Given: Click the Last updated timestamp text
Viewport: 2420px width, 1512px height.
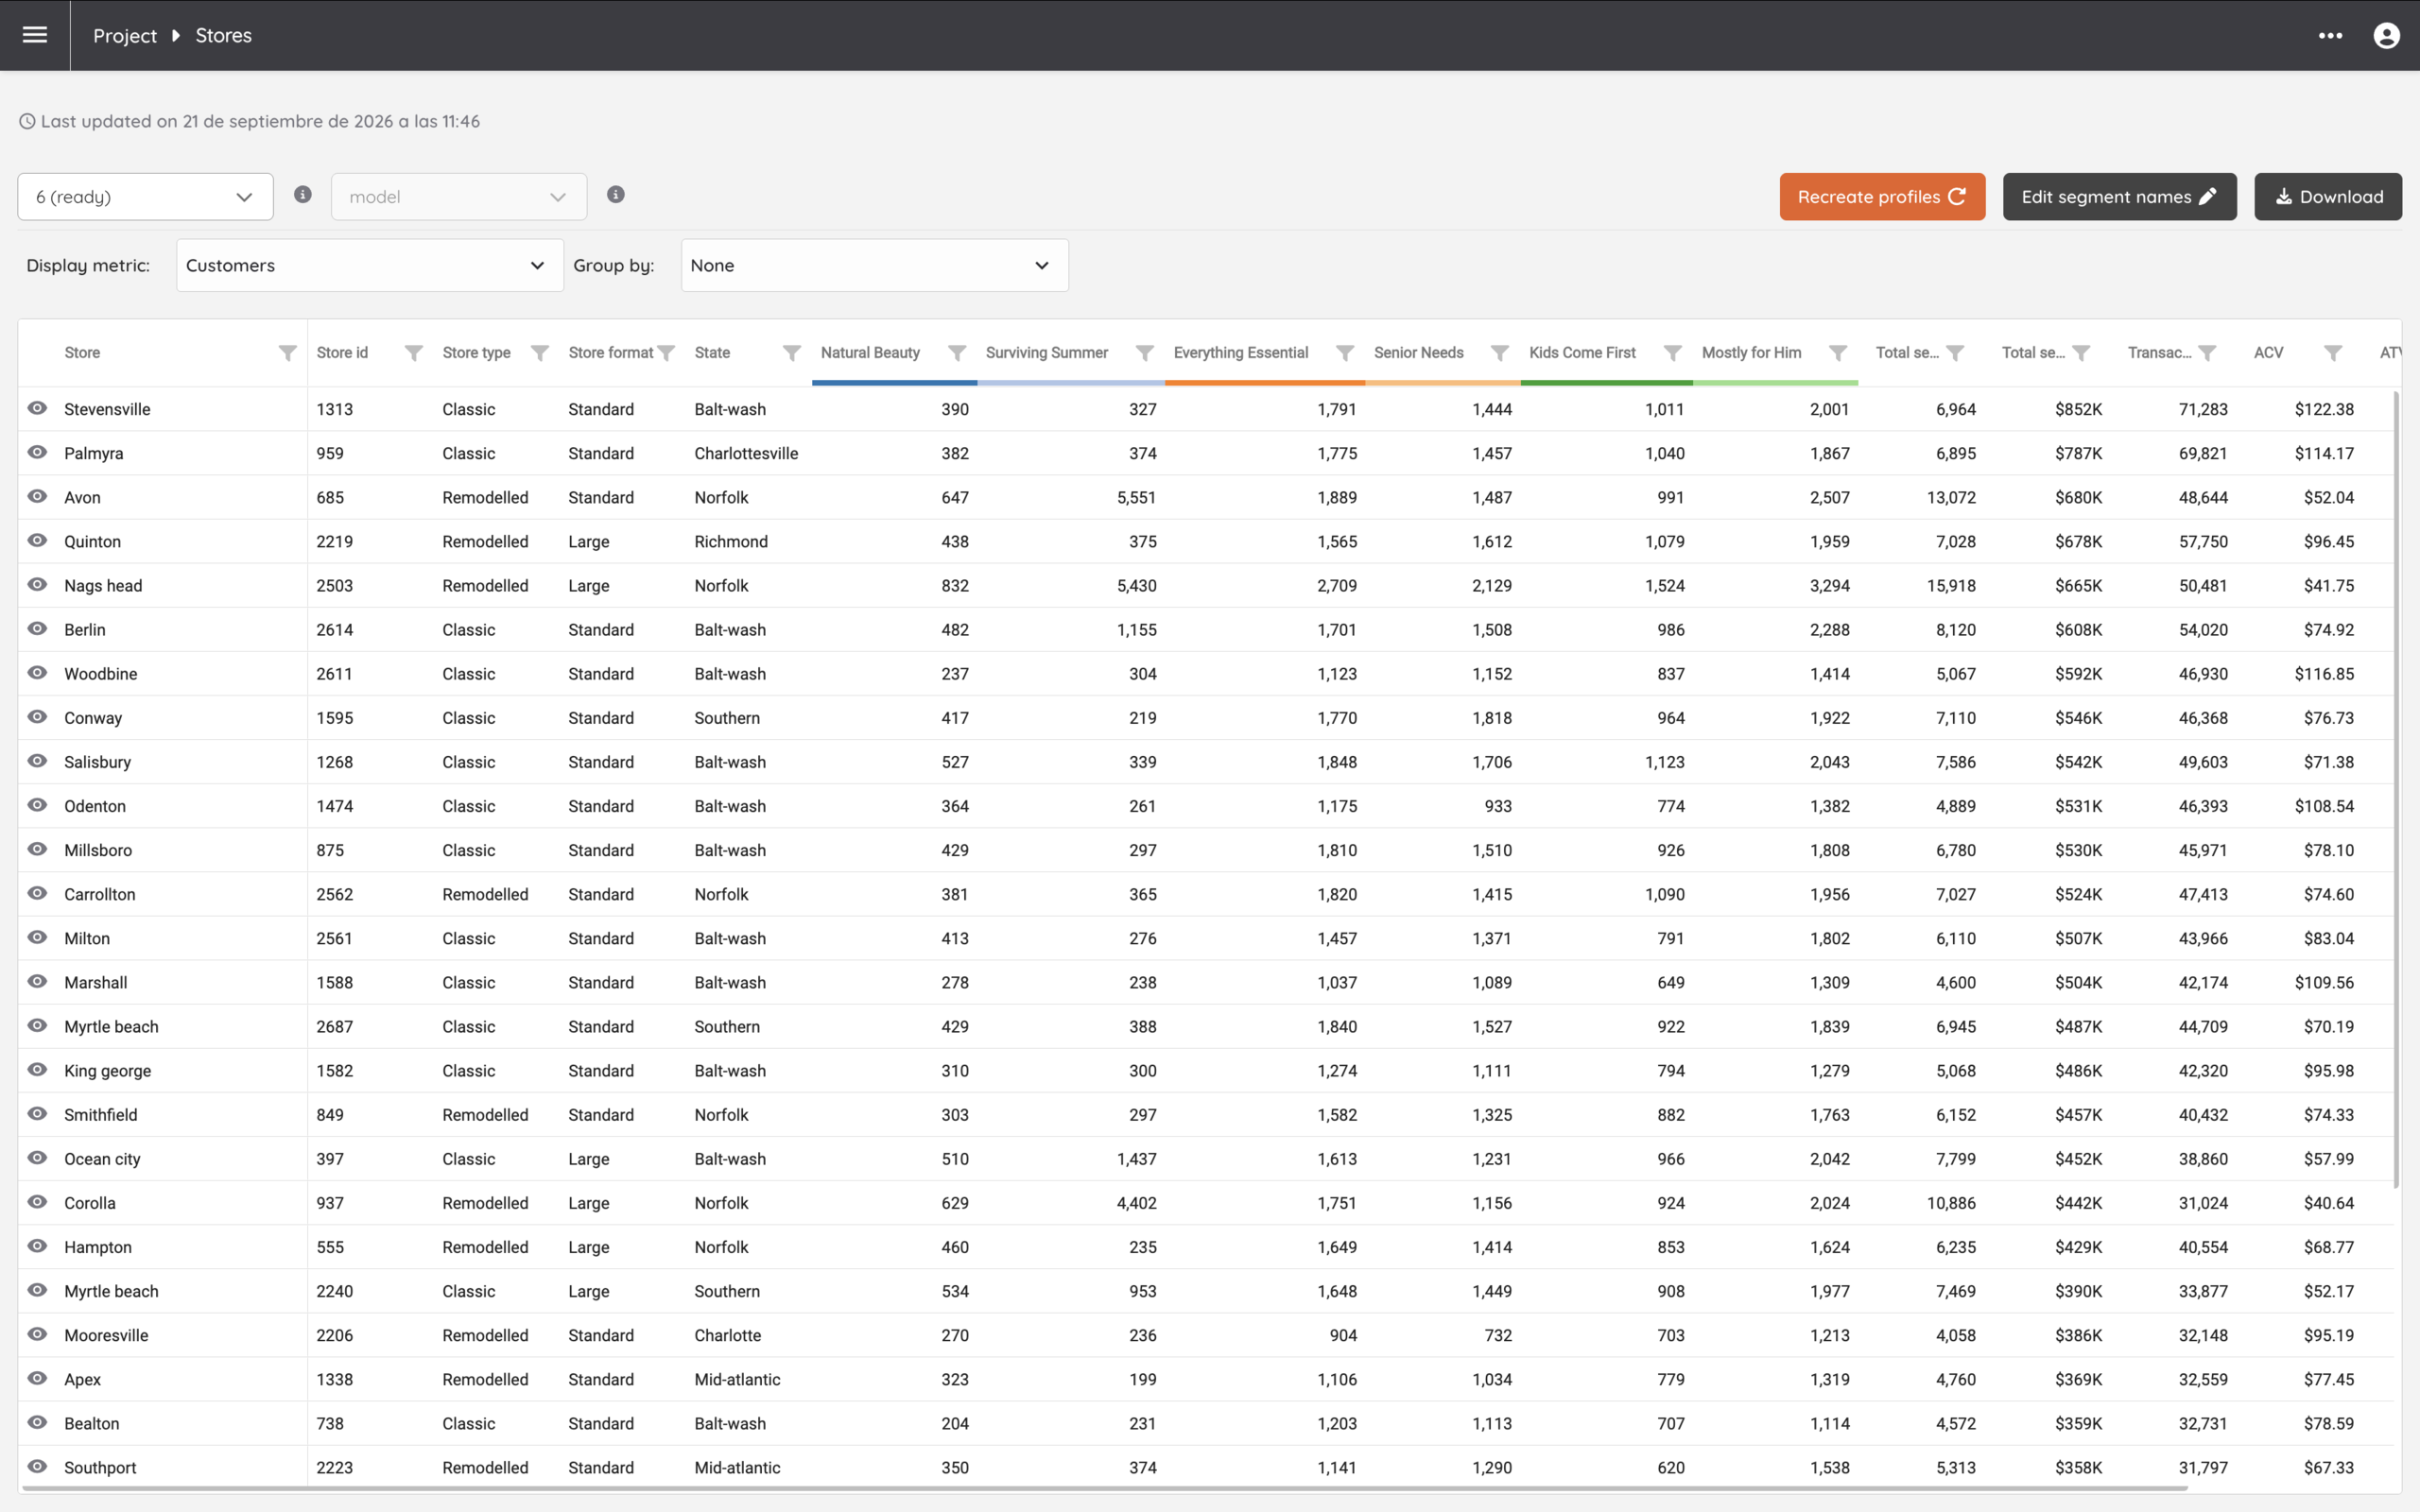Looking at the screenshot, I should 260,121.
